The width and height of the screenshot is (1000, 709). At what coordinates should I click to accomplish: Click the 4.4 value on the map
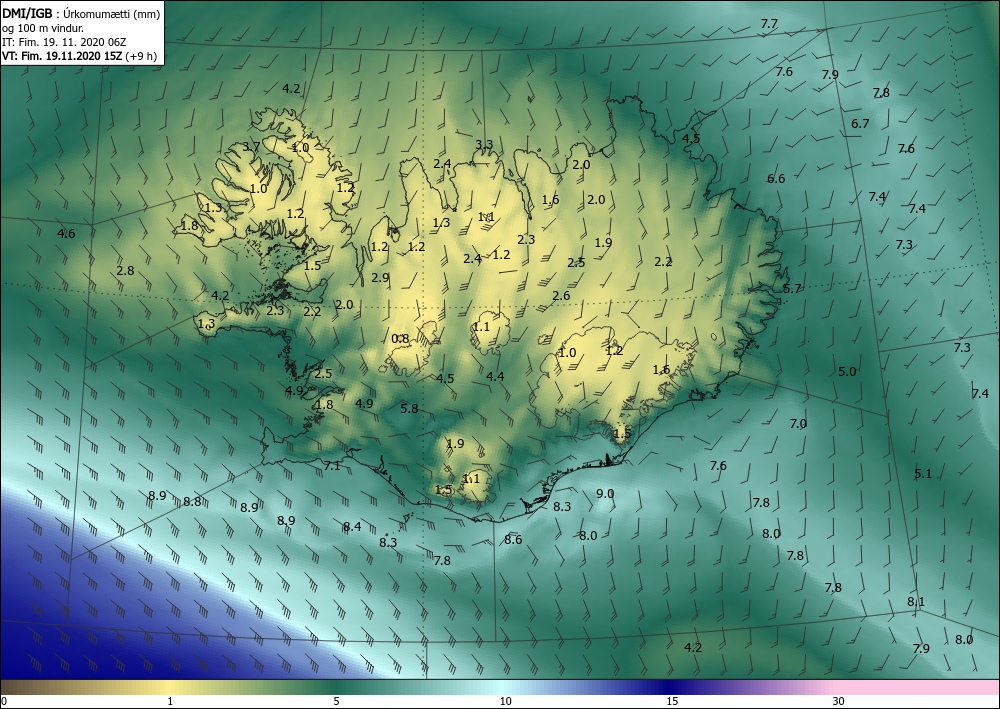(496, 376)
